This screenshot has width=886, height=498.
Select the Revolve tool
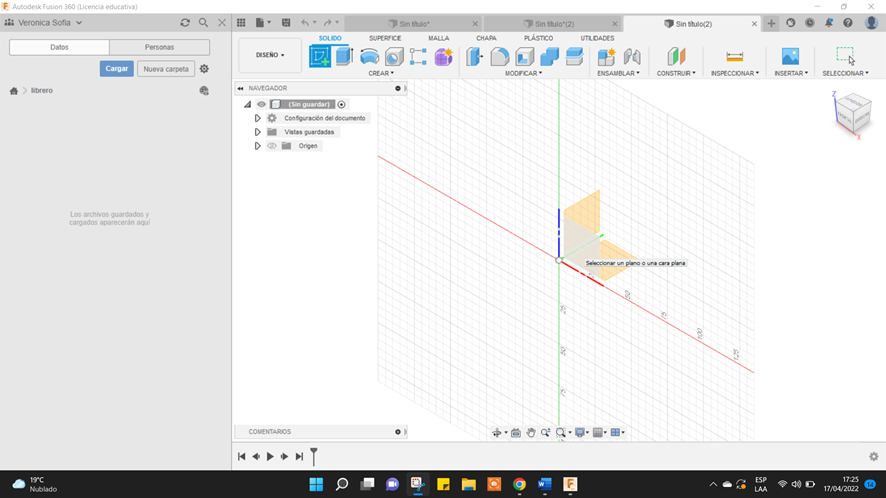click(370, 57)
